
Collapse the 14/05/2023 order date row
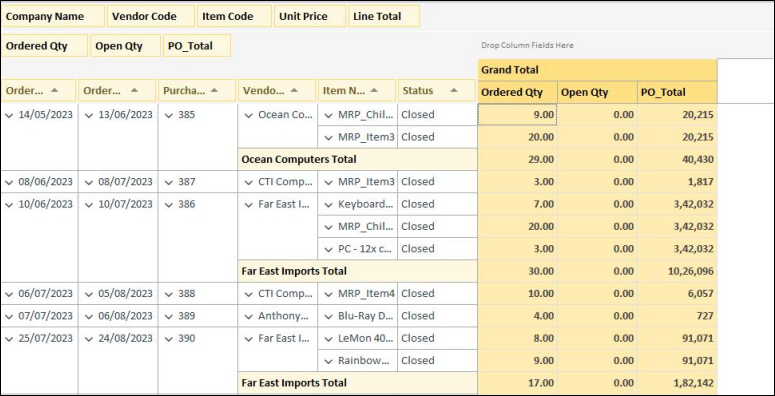[9, 115]
